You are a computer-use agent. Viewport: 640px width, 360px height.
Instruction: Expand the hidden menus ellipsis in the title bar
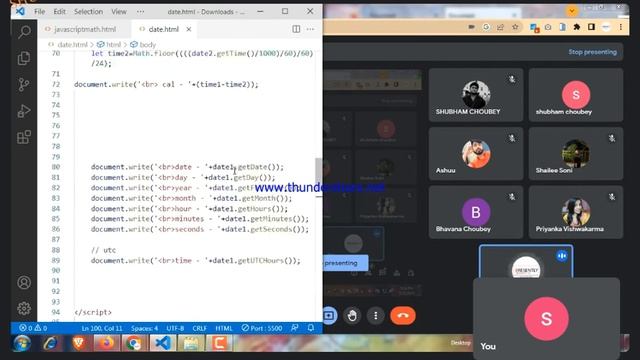140,11
